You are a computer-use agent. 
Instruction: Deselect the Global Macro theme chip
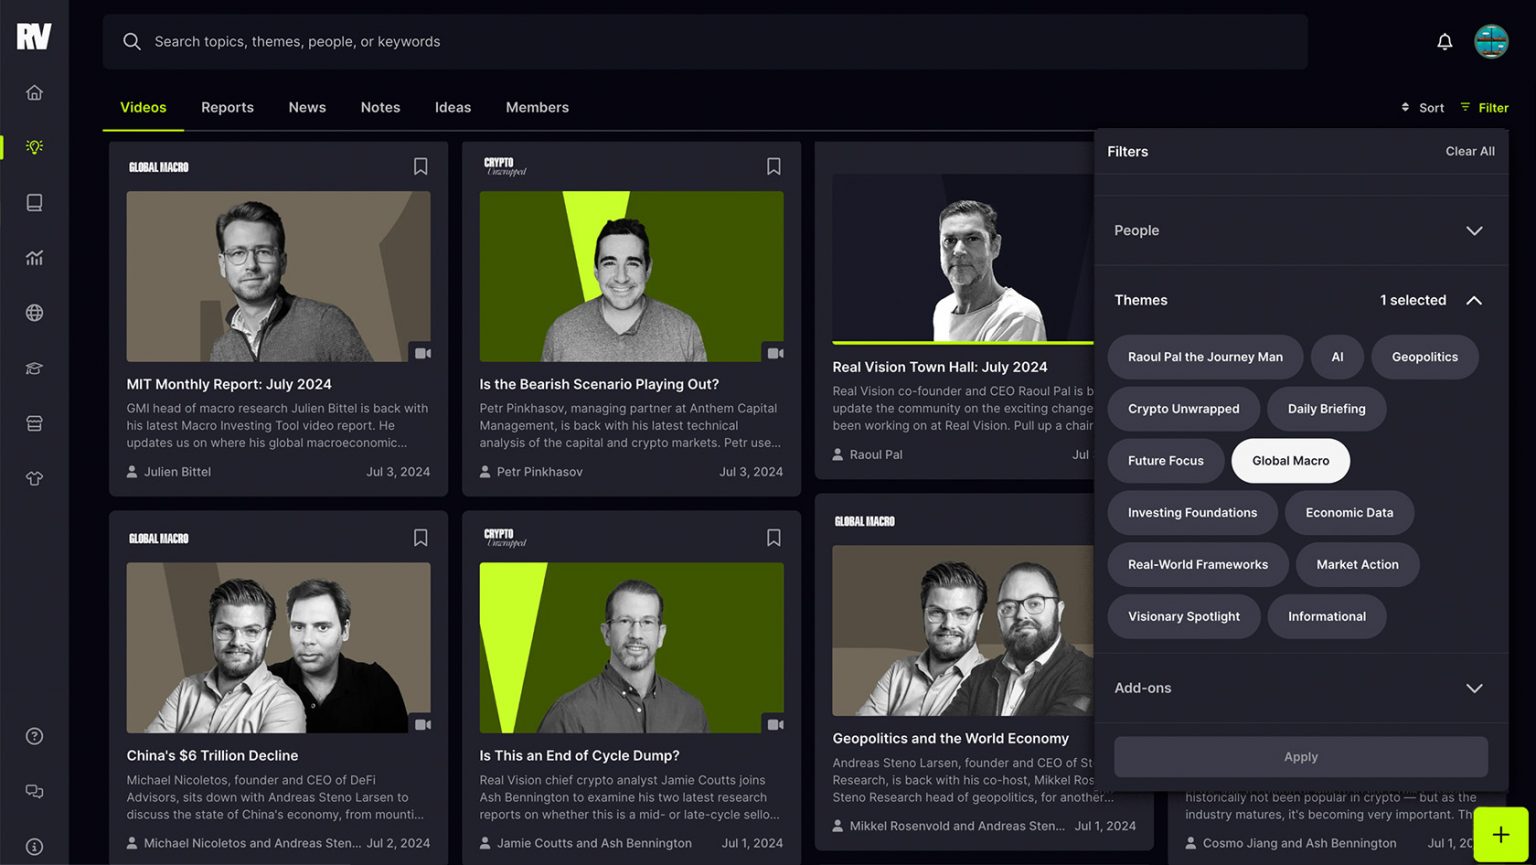click(x=1290, y=461)
